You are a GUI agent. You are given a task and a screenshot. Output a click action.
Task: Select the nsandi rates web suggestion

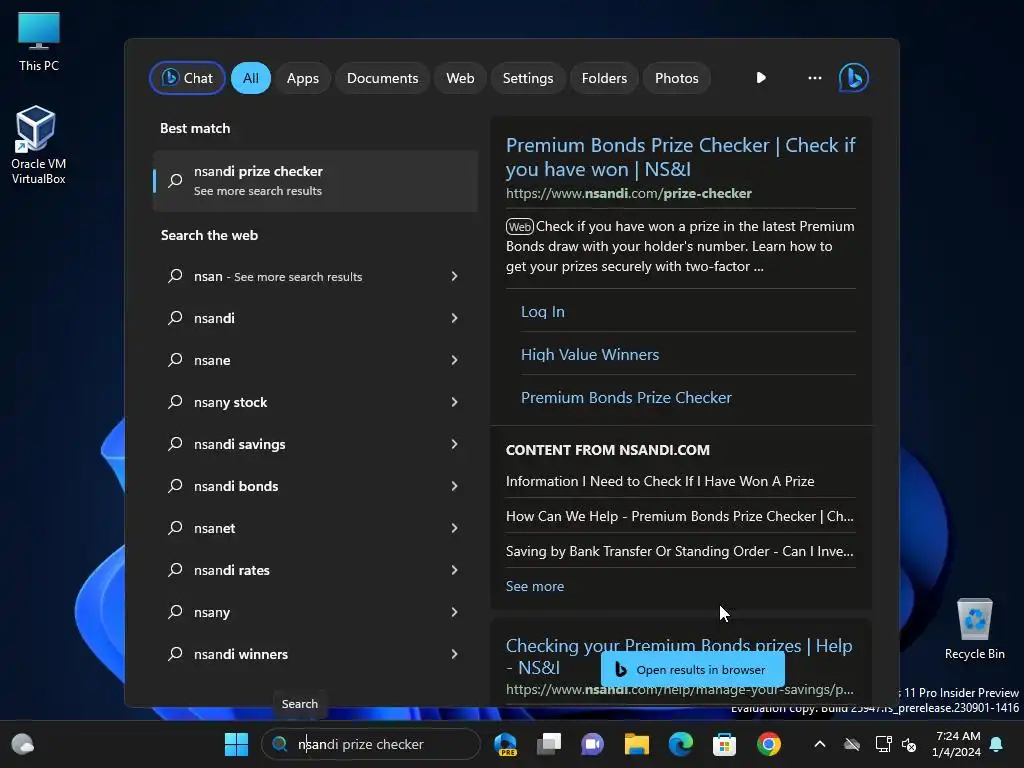(315, 570)
